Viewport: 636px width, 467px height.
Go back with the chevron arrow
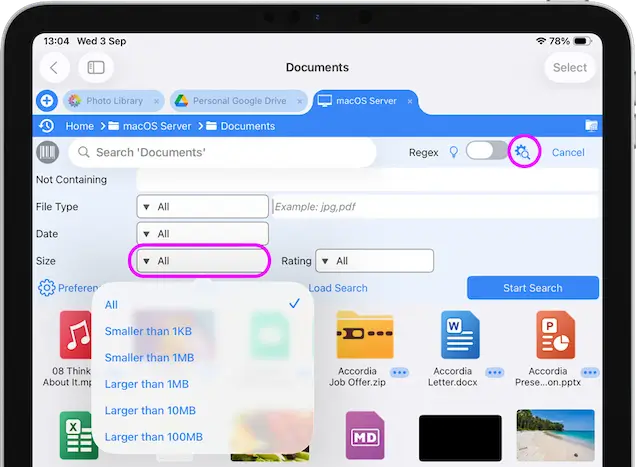(54, 67)
